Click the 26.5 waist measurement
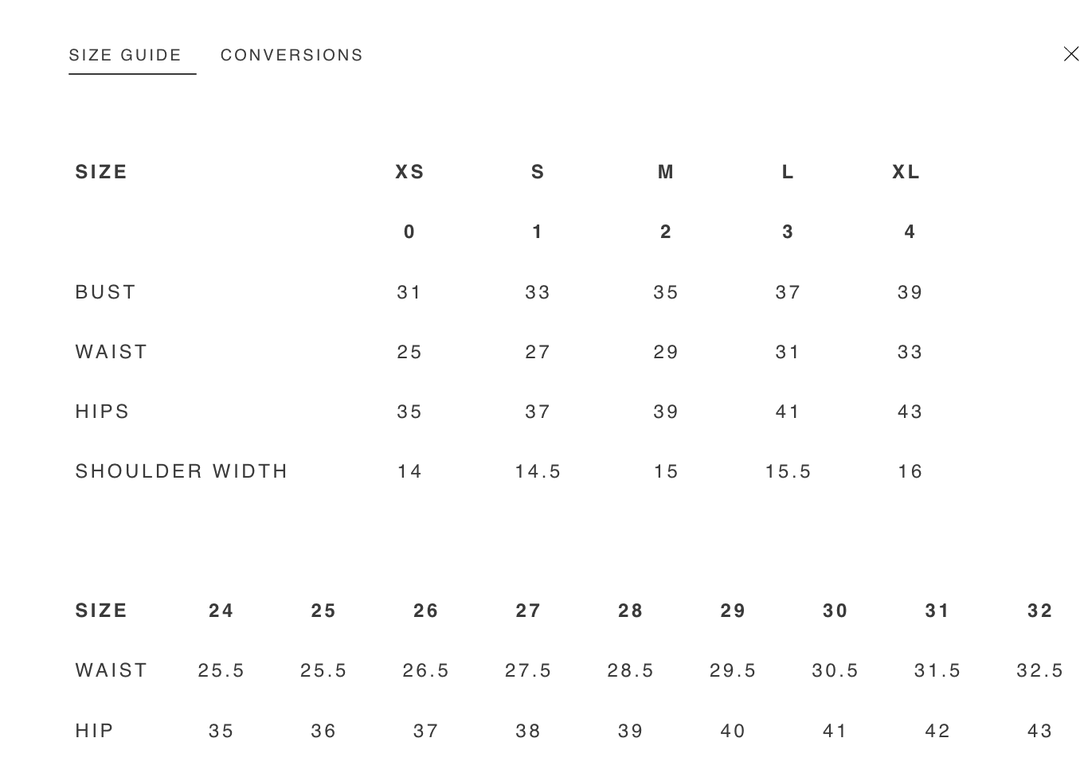Screen dimensions: 1080x777 (x=426, y=670)
